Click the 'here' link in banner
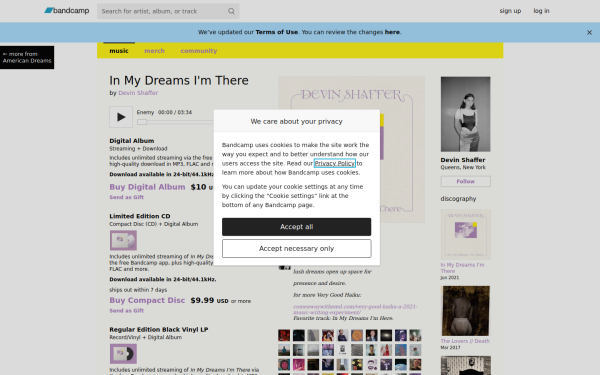The height and width of the screenshot is (375, 600). click(392, 32)
